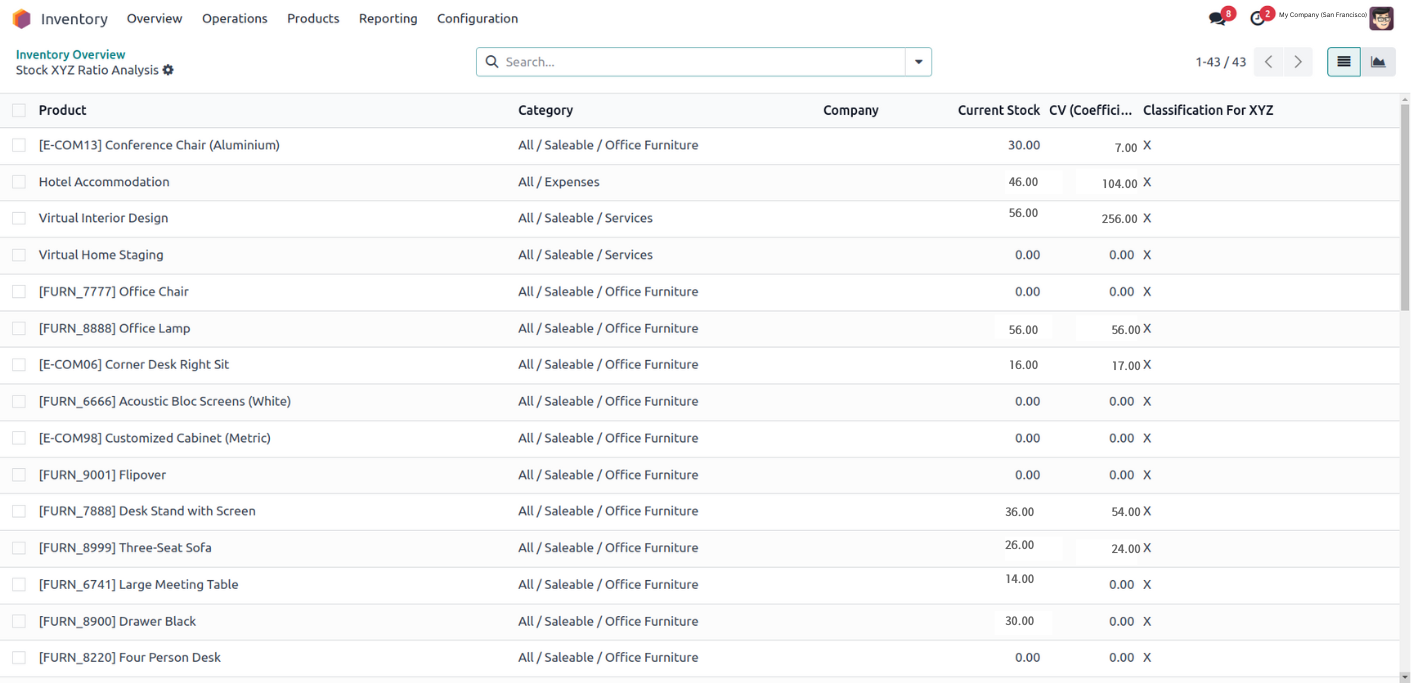Open the Operations menu

coord(234,19)
